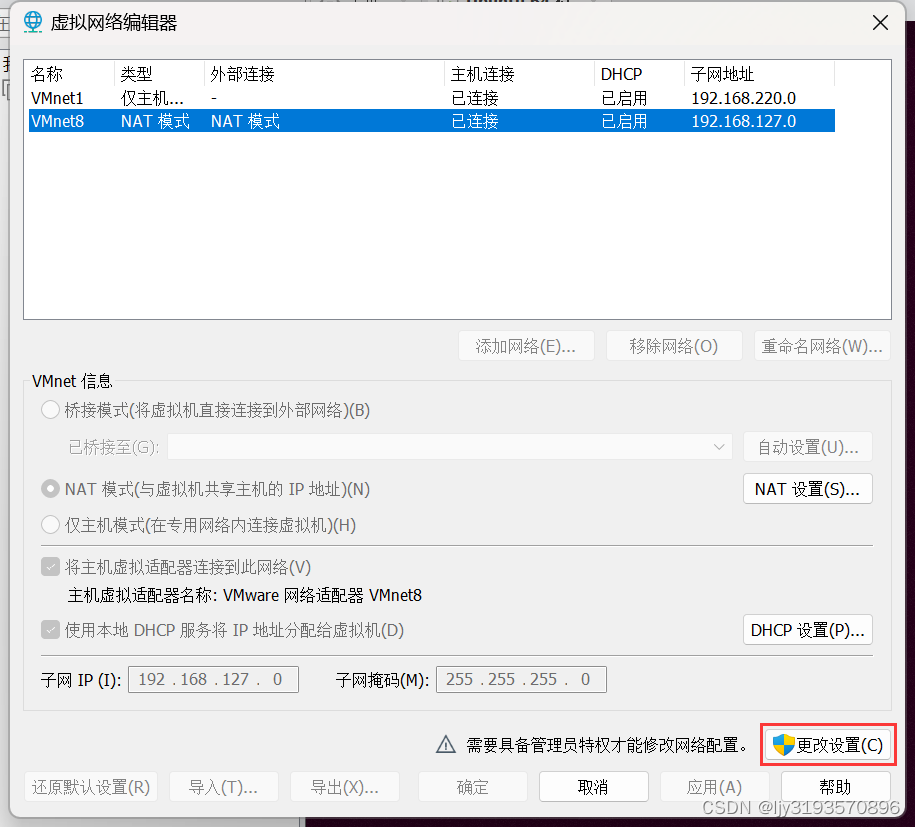
Task: Click 添加网络(E) button
Action: click(x=526, y=346)
